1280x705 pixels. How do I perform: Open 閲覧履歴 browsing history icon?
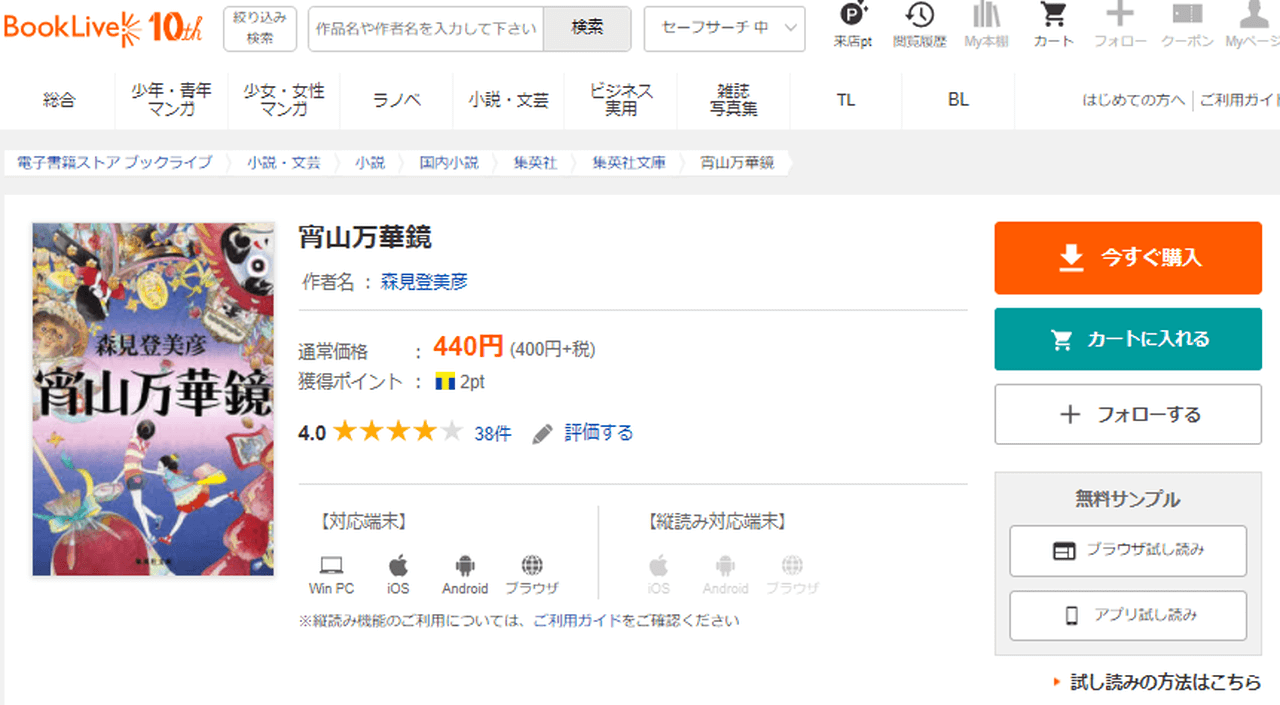[919, 24]
